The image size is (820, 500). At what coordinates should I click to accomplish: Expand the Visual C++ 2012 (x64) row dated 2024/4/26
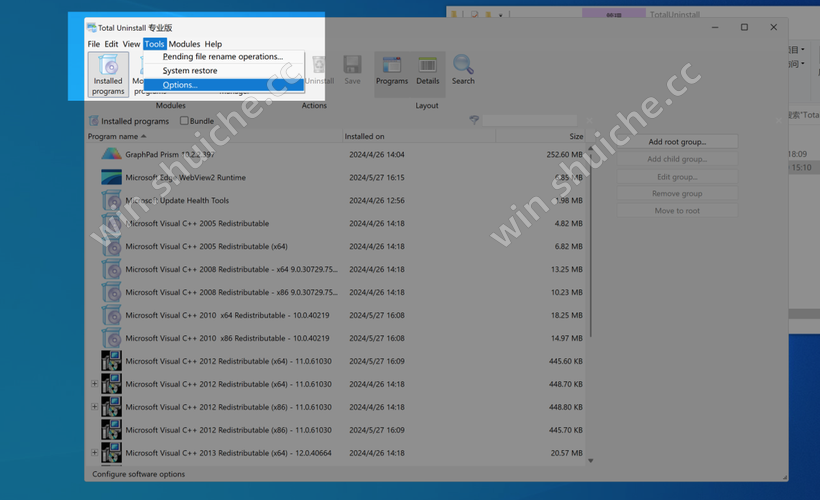pyautogui.click(x=94, y=384)
